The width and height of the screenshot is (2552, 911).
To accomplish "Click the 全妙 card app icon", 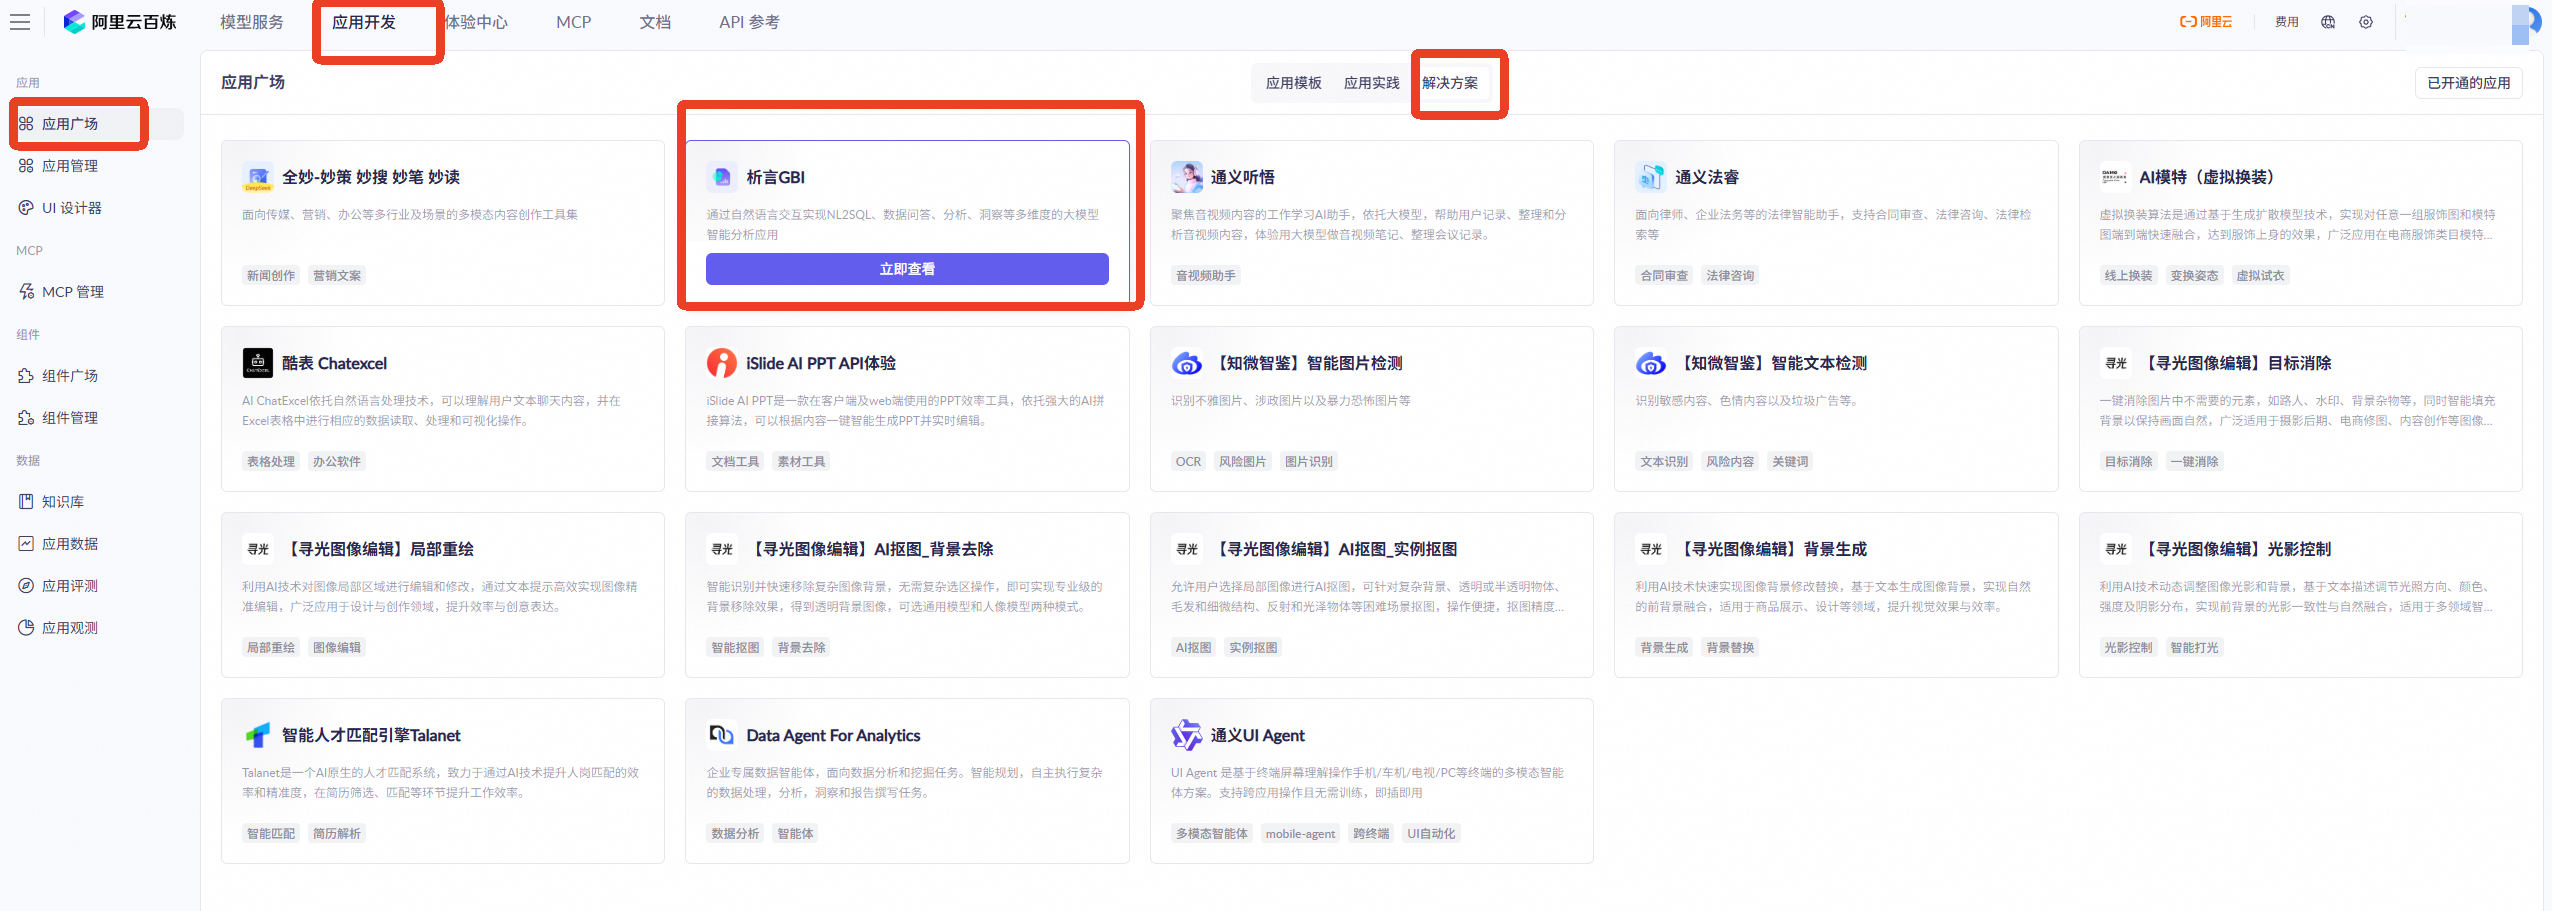I will pos(258,177).
